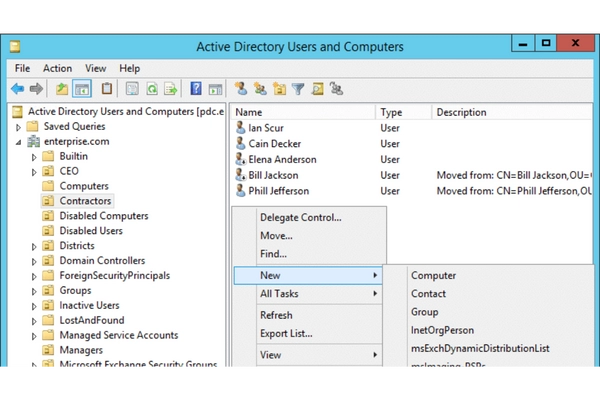This screenshot has height=400, width=600.
Task: Choose Move... from the context menu
Action: (309, 235)
